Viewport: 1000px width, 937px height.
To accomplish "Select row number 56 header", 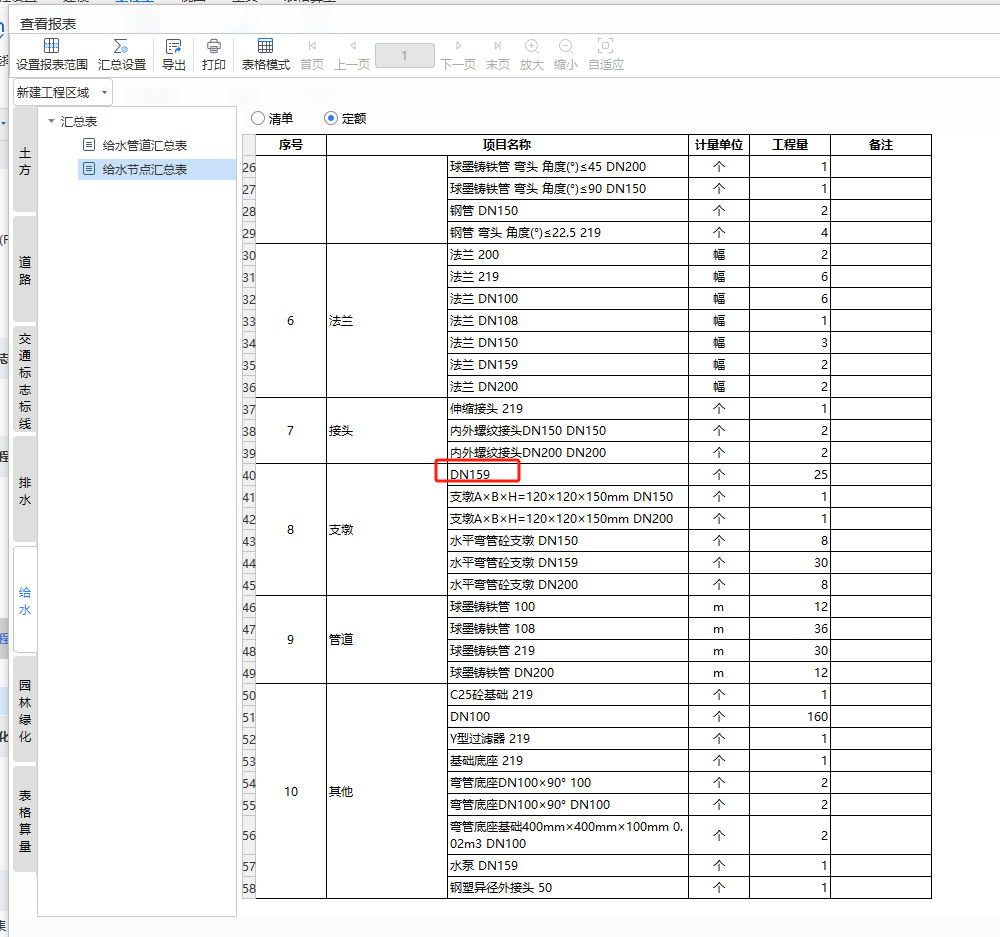I will tap(249, 835).
